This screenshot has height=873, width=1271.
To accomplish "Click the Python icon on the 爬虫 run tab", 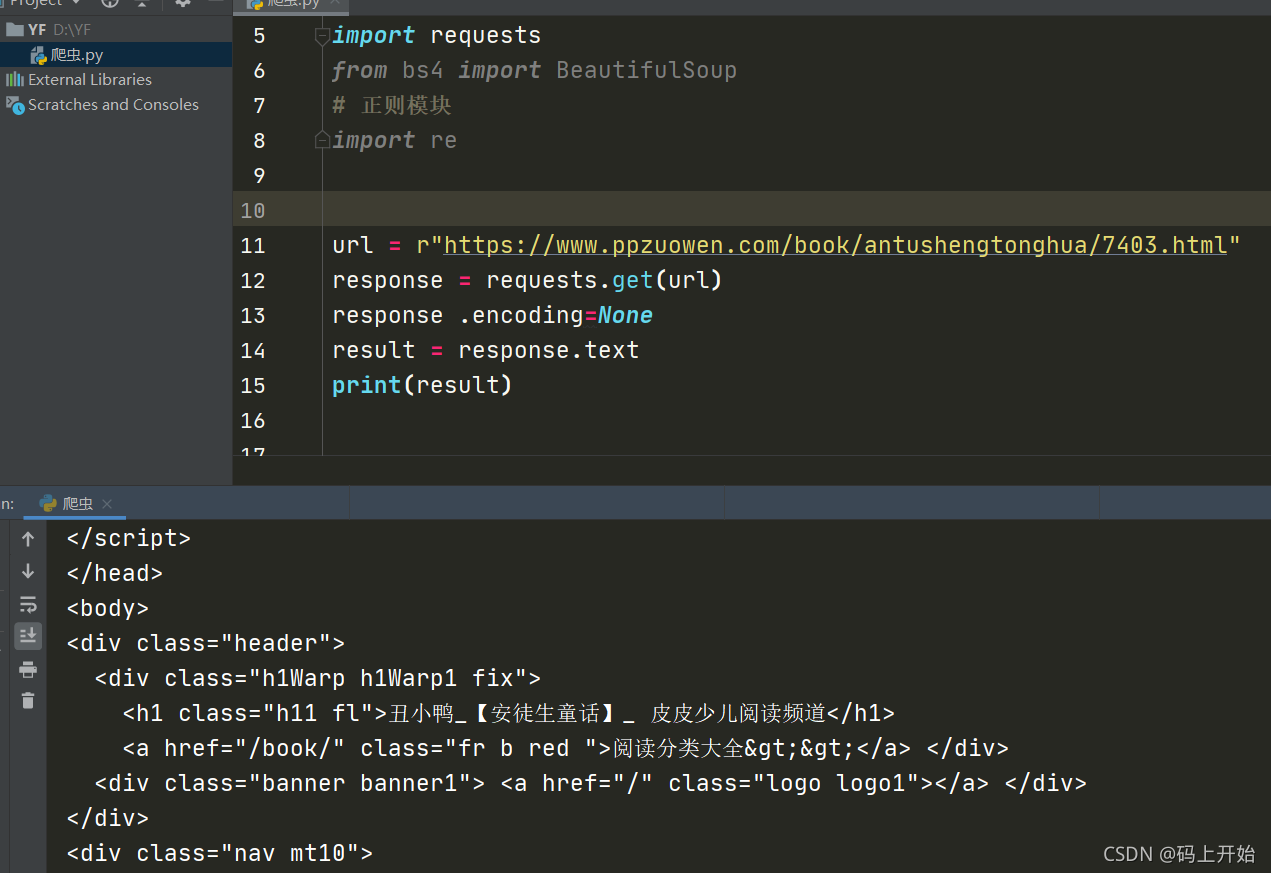I will pyautogui.click(x=48, y=504).
